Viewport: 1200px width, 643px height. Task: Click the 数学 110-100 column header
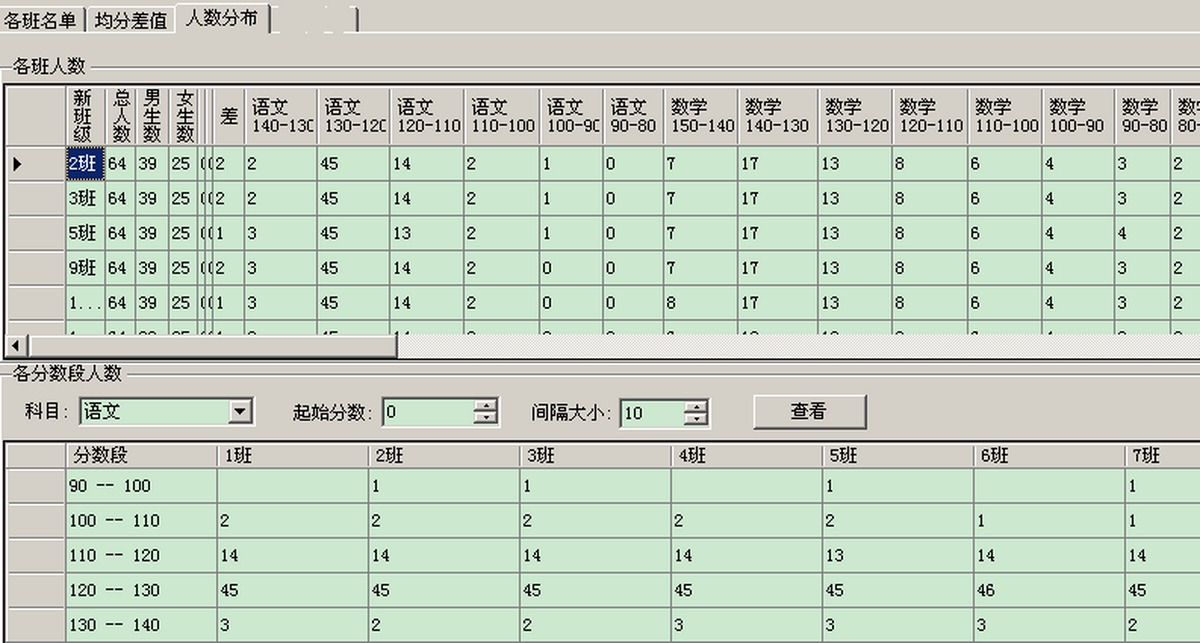point(1006,116)
